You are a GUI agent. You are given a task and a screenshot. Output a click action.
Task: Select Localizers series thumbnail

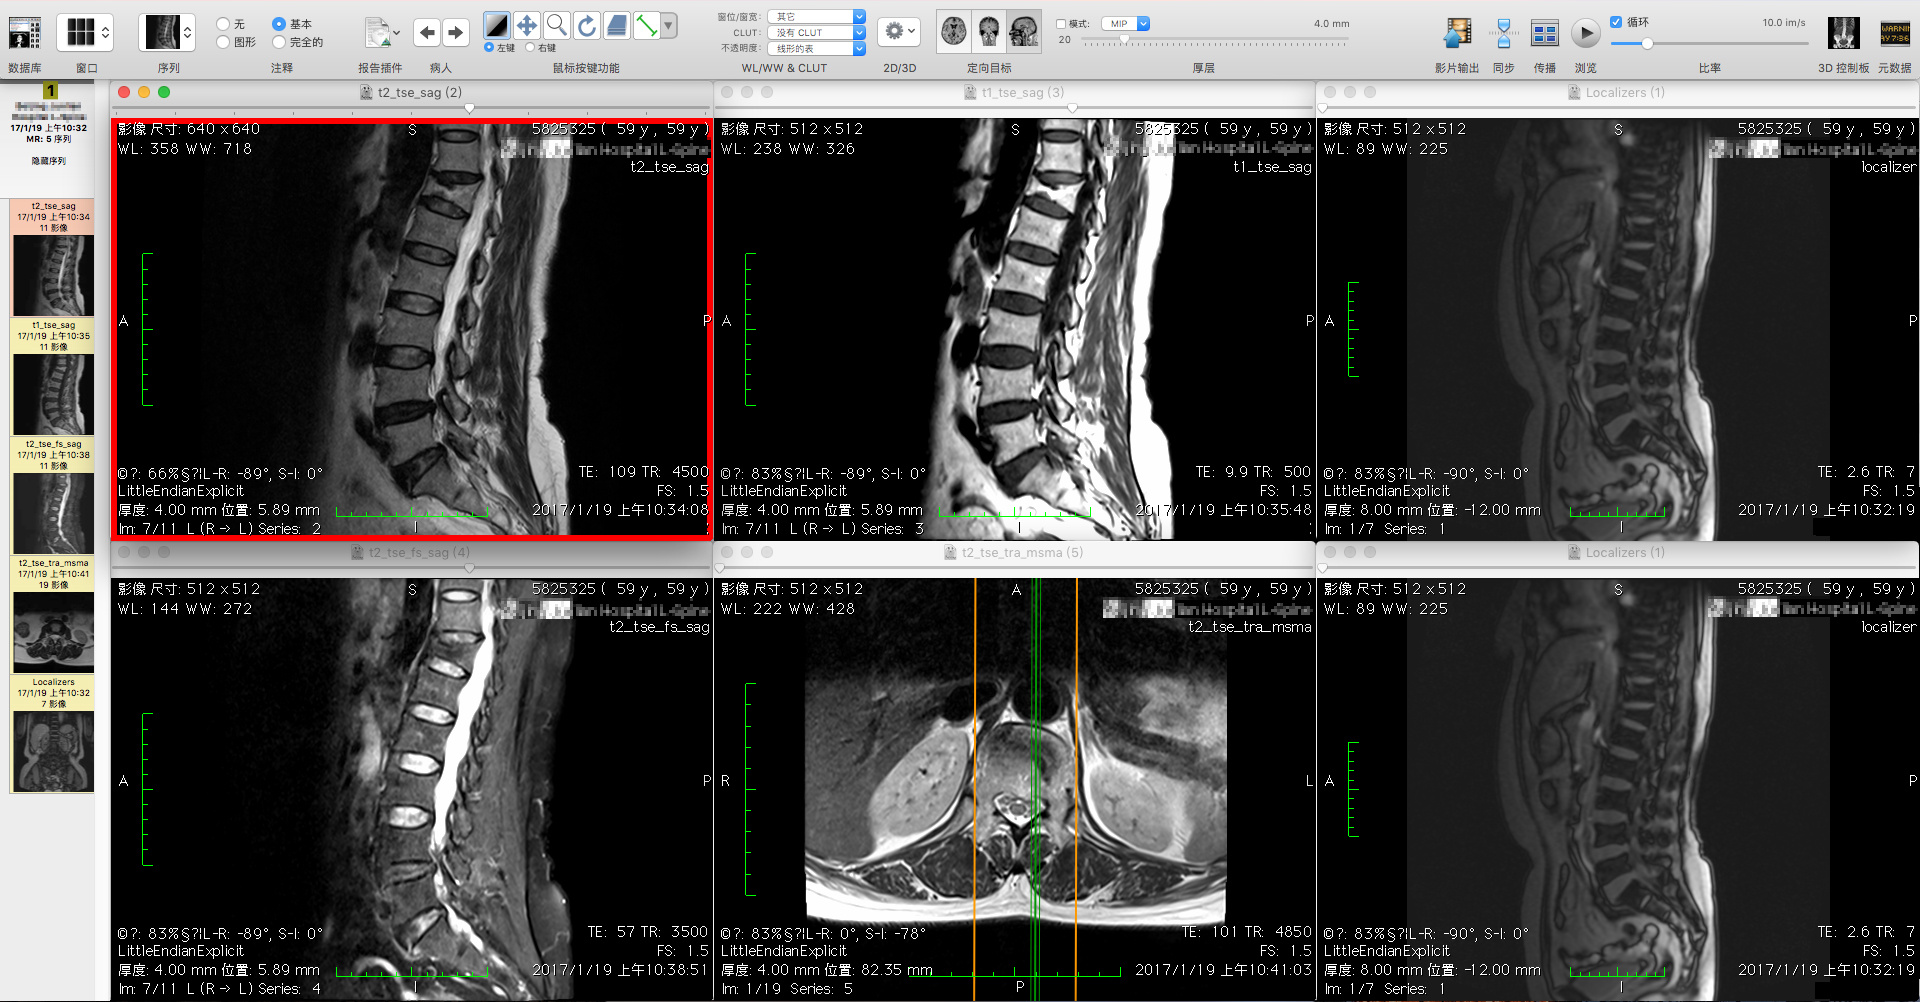pos(53,751)
